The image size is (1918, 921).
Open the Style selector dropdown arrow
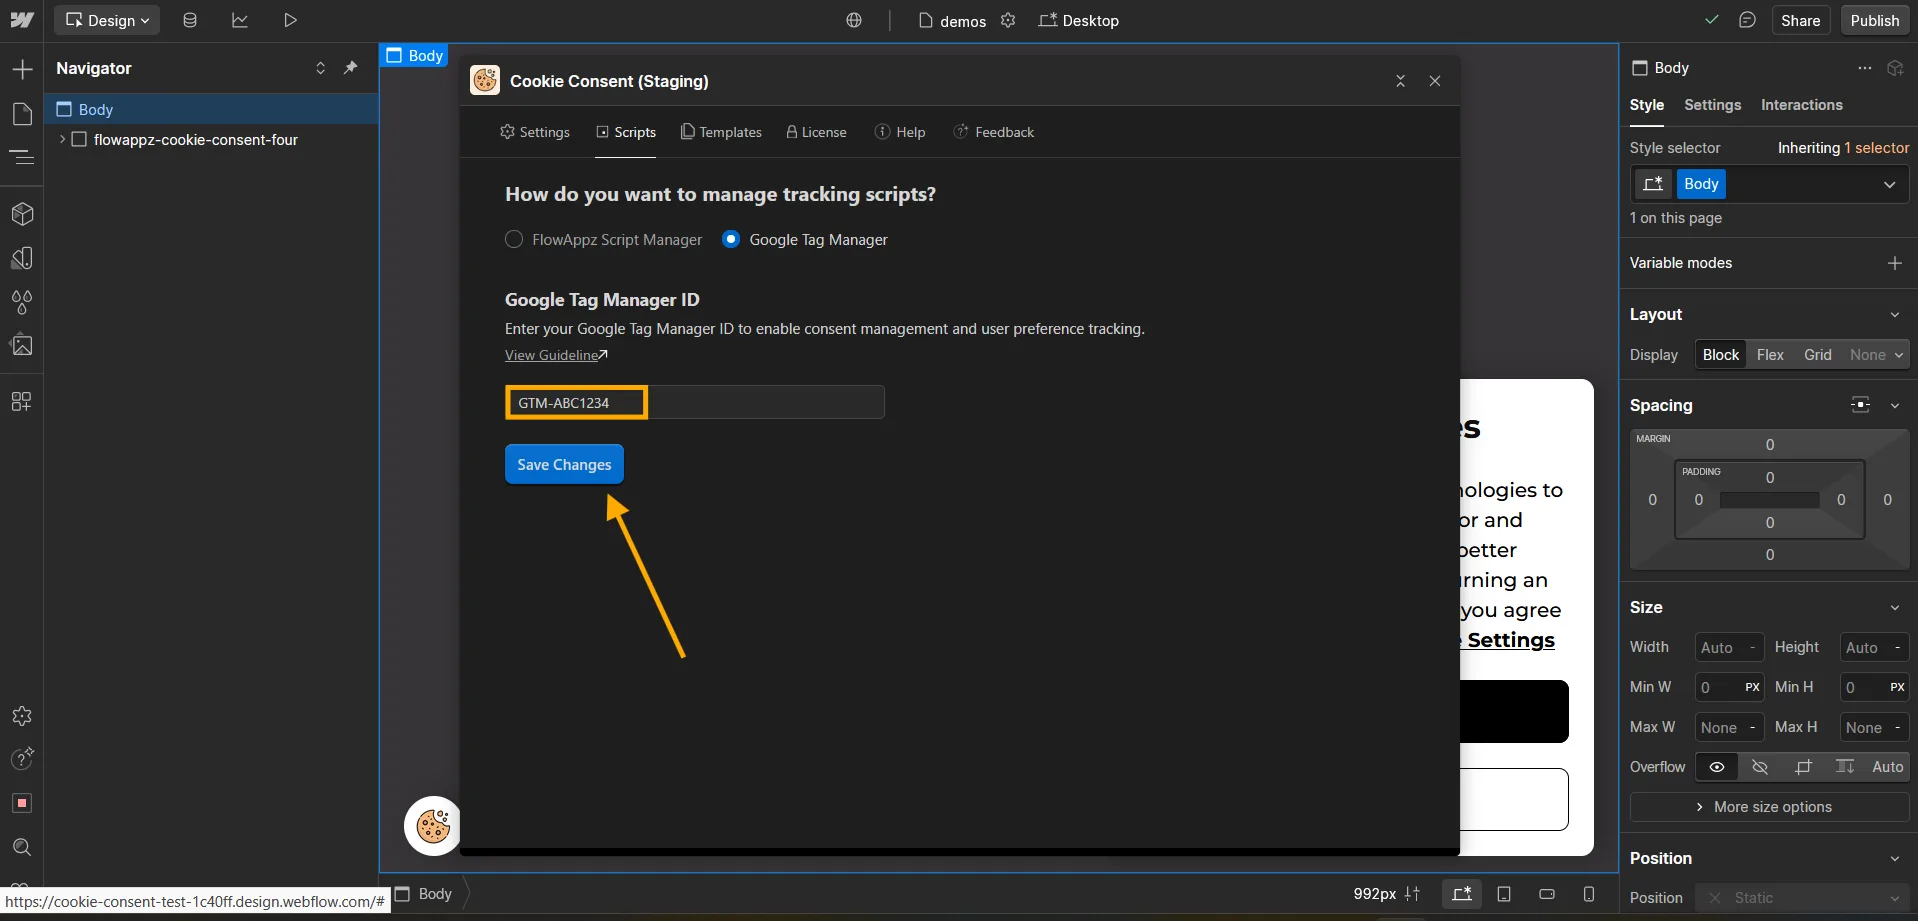click(1889, 184)
